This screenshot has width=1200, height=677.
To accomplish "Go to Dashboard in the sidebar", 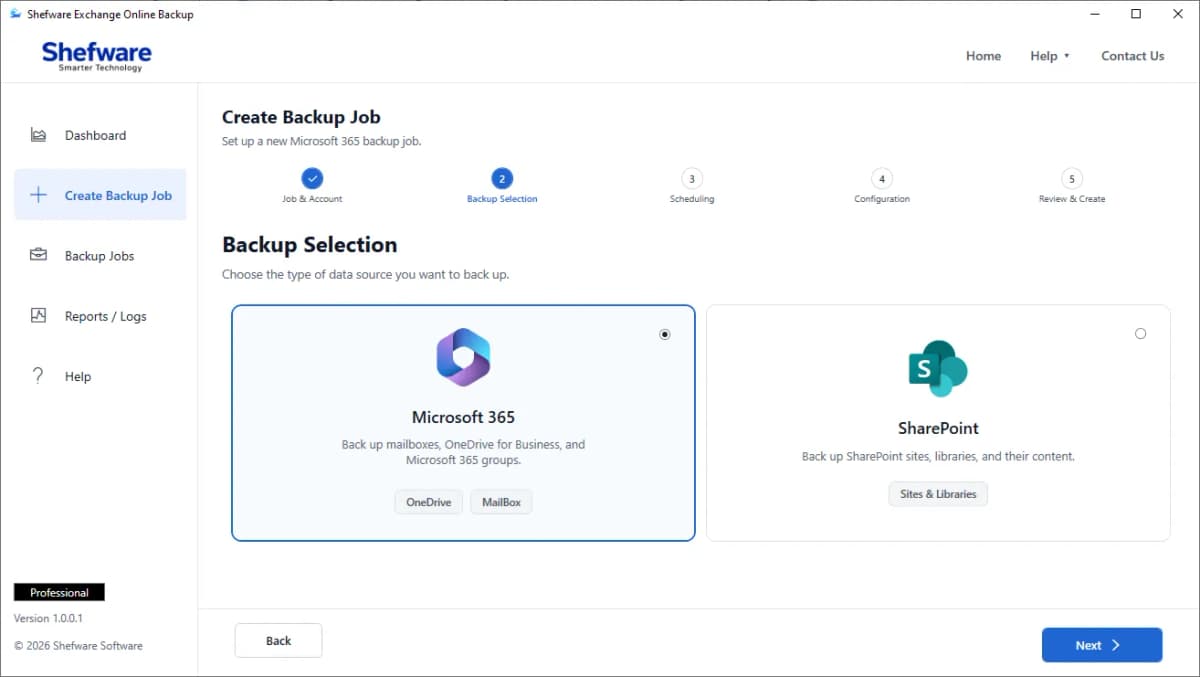I will coord(100,135).
